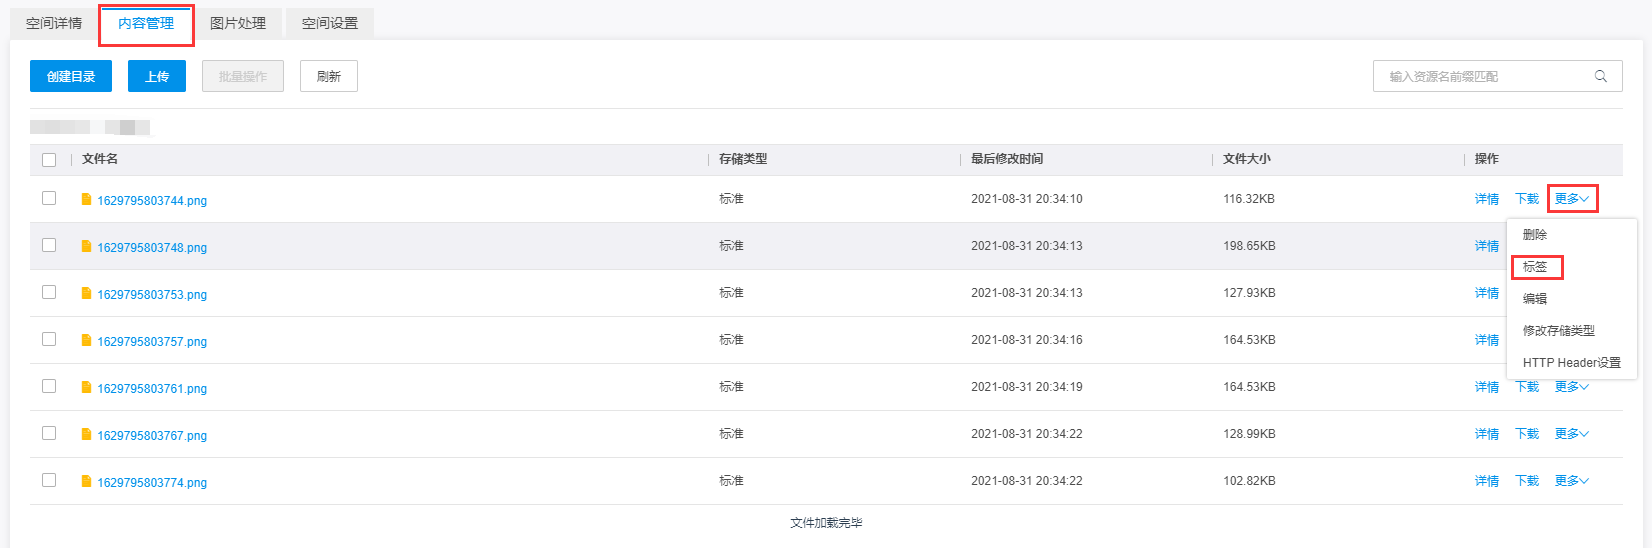Click file icon beside 1629795803744.png
The width and height of the screenshot is (1652, 548).
click(87, 200)
